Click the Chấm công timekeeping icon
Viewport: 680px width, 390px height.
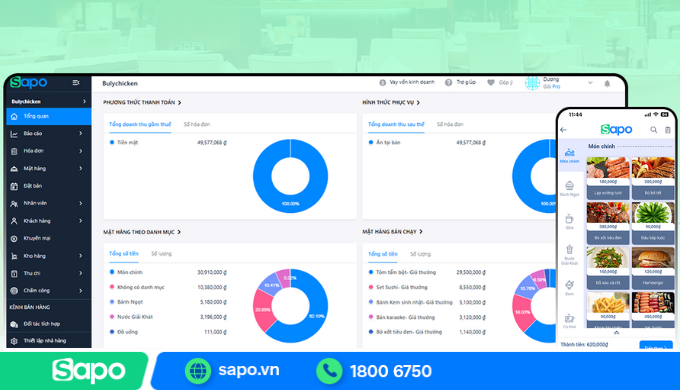point(14,291)
